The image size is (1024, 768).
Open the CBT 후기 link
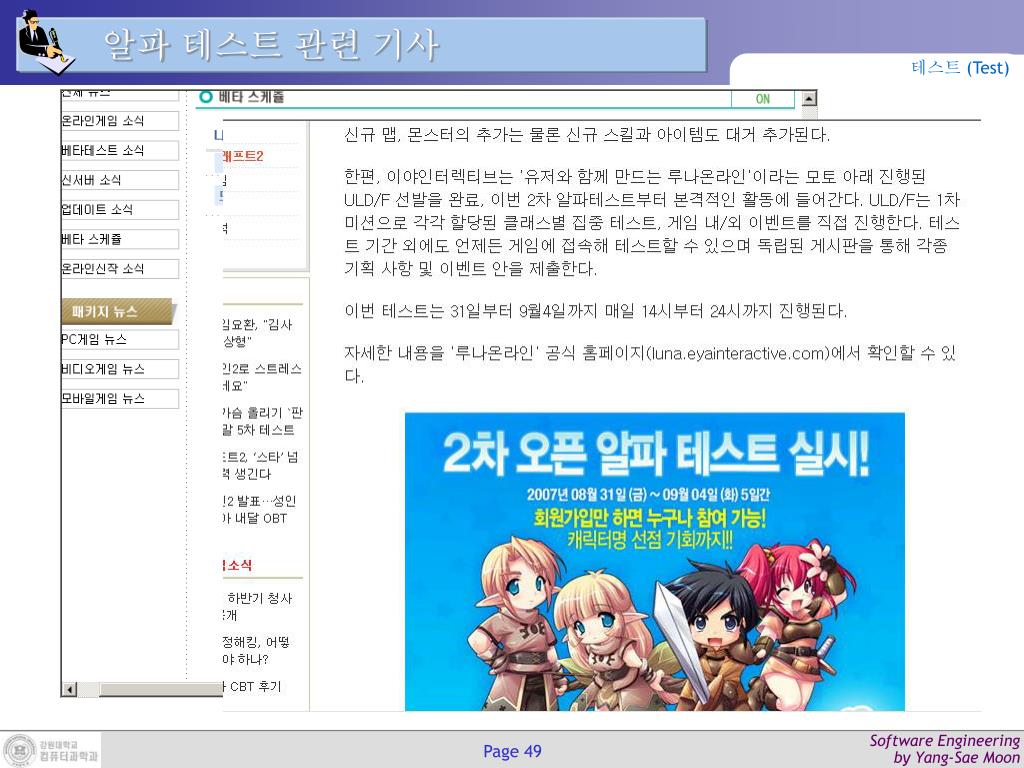(x=252, y=686)
